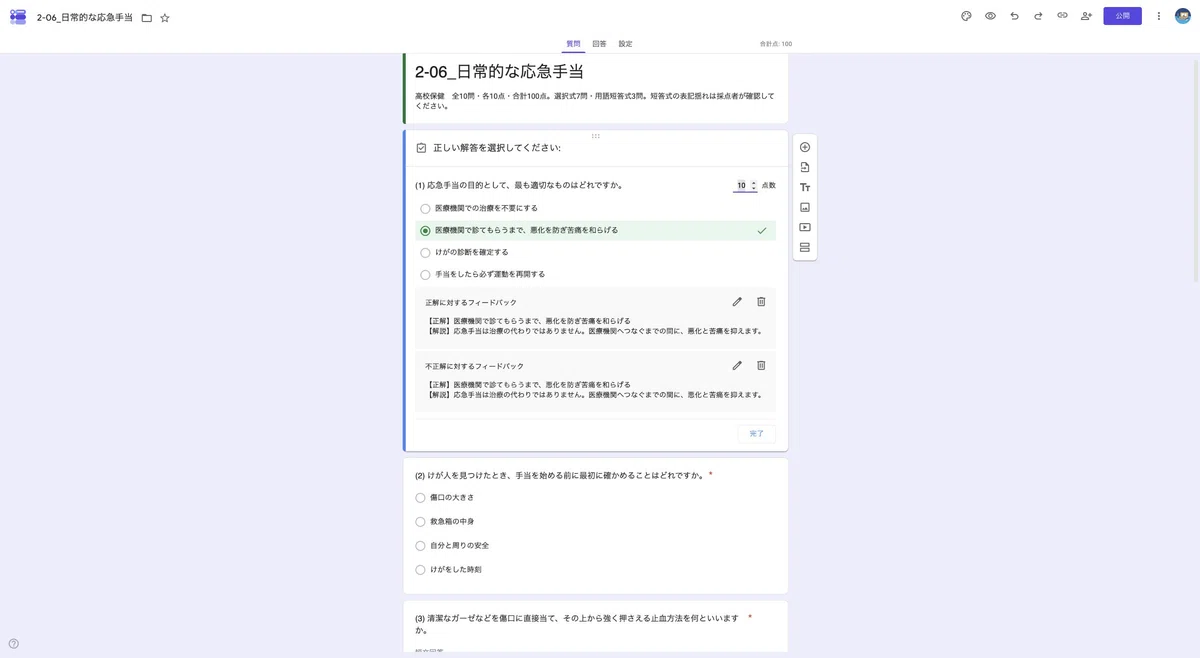Viewport: 1200px width, 658px height.
Task: Add a new section
Action: point(805,247)
